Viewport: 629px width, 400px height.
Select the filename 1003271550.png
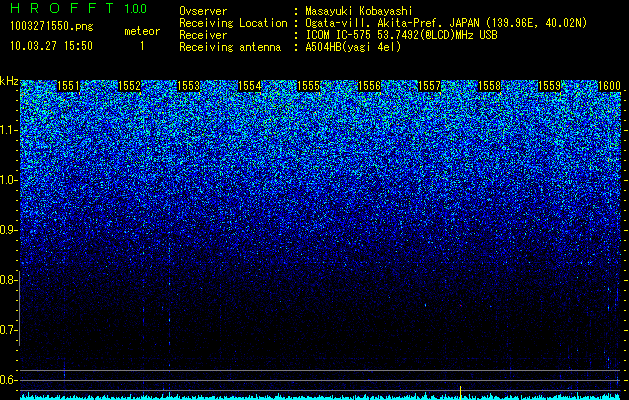point(51,26)
